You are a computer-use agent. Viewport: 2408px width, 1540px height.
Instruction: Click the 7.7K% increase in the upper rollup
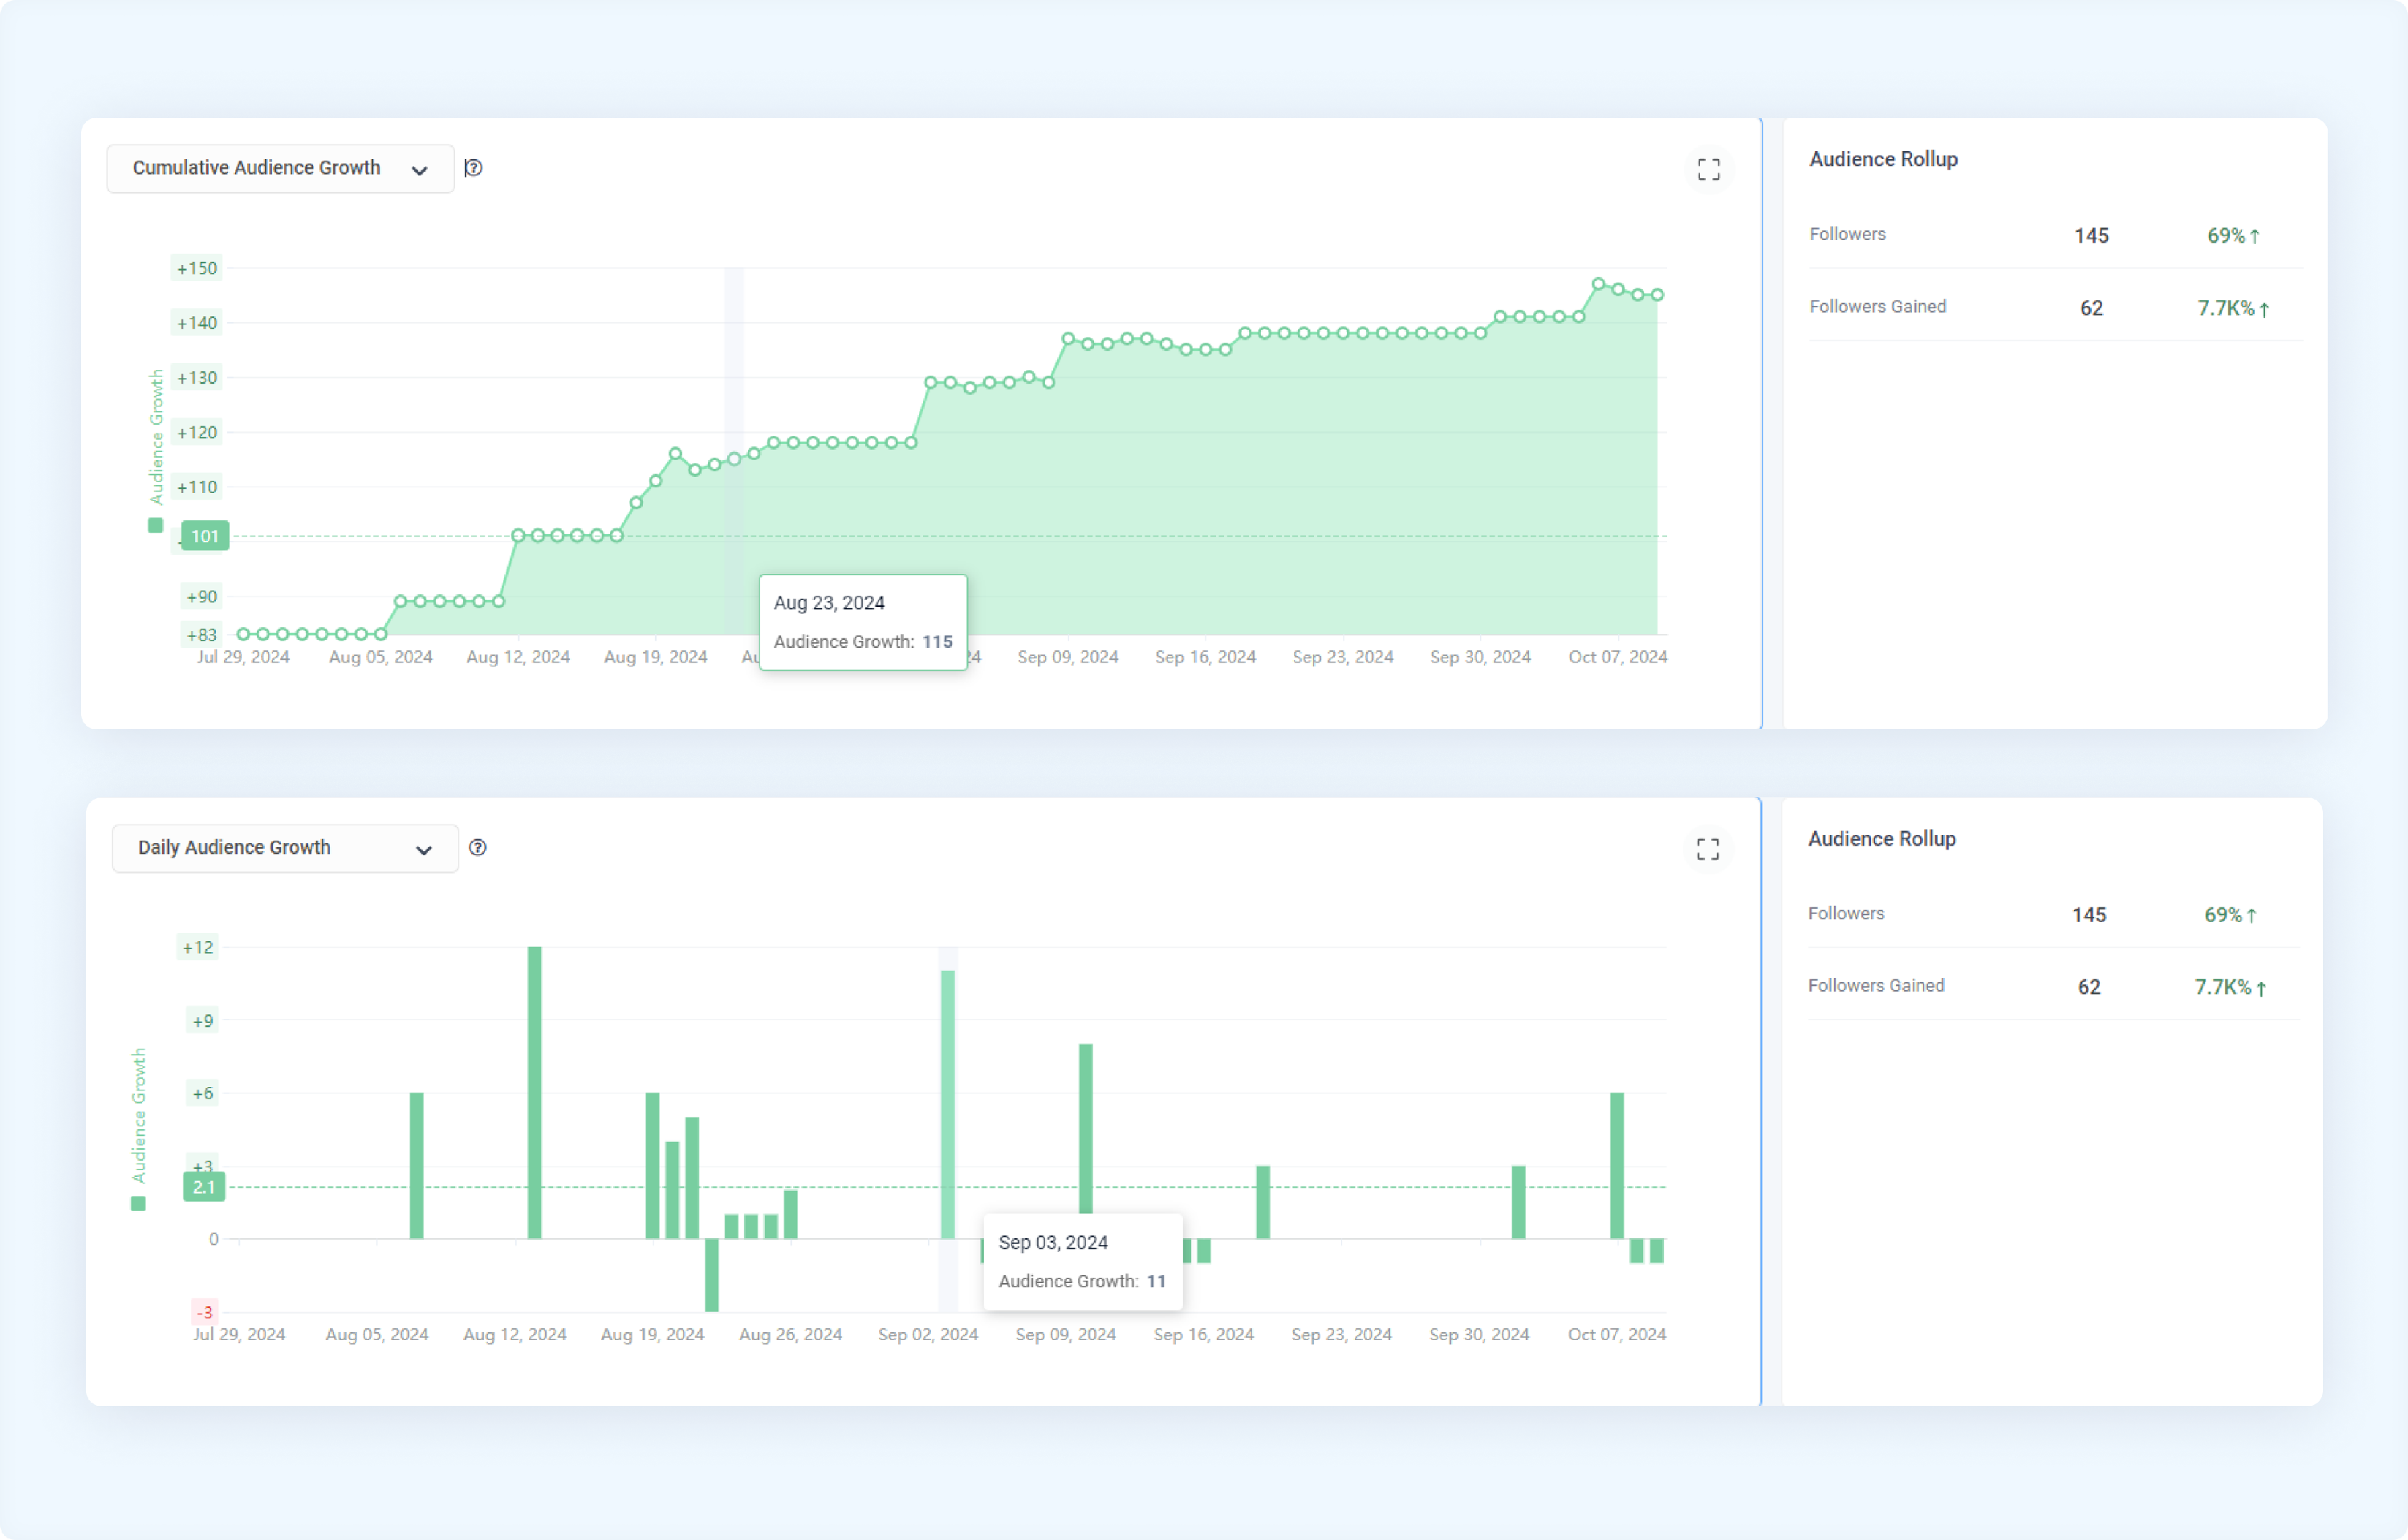click(x=2234, y=309)
